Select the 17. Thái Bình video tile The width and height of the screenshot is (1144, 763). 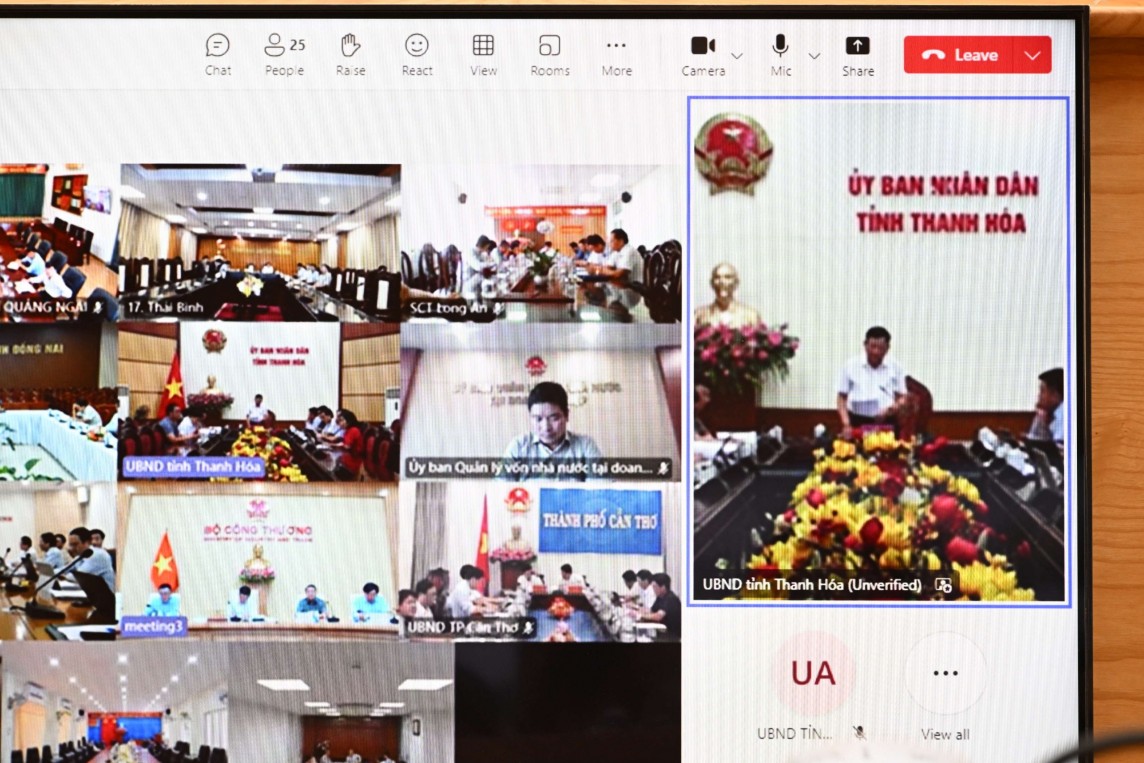tap(259, 242)
